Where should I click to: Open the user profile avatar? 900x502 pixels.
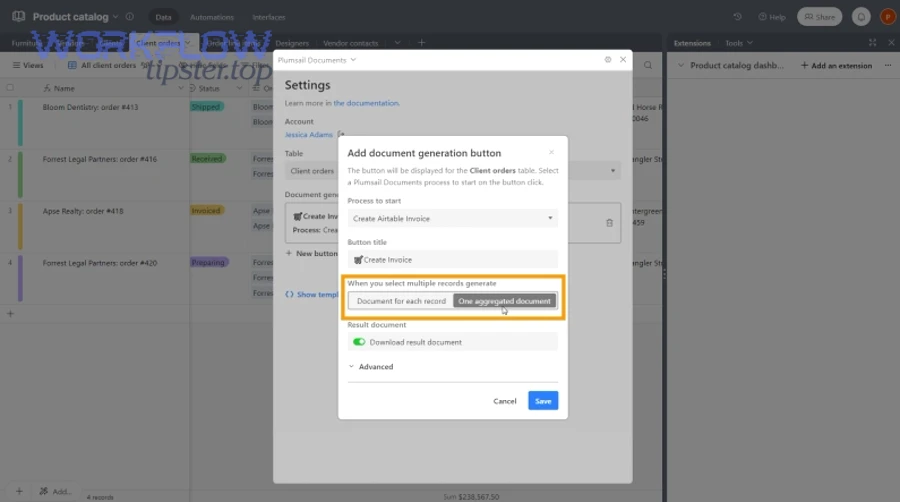(887, 17)
